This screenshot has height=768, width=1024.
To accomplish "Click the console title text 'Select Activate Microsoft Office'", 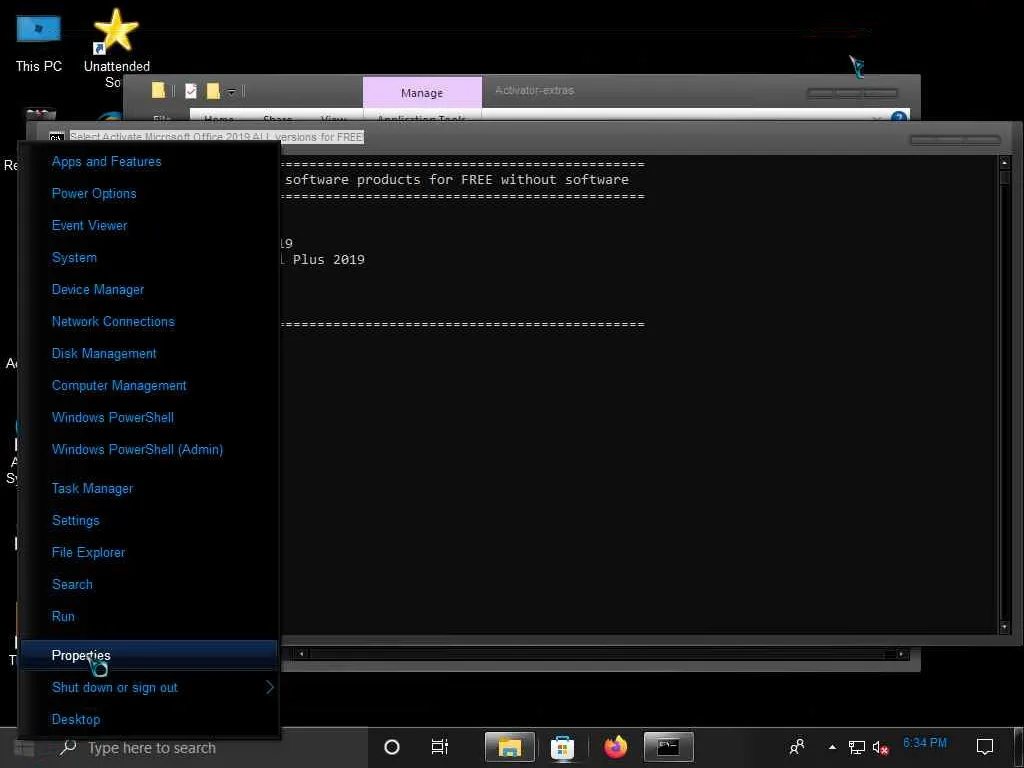I will coord(216,137).
